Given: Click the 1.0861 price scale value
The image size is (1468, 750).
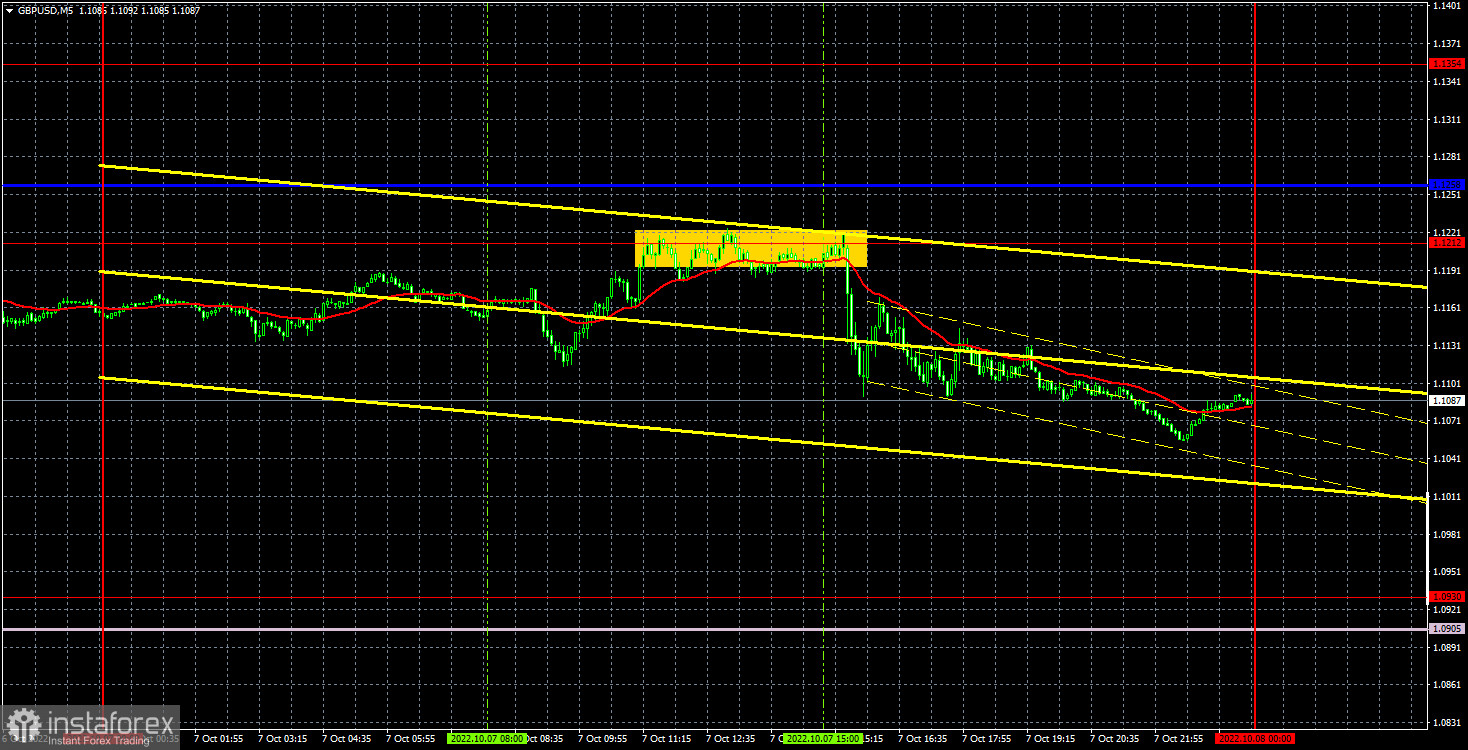Looking at the screenshot, I should pos(1447,685).
